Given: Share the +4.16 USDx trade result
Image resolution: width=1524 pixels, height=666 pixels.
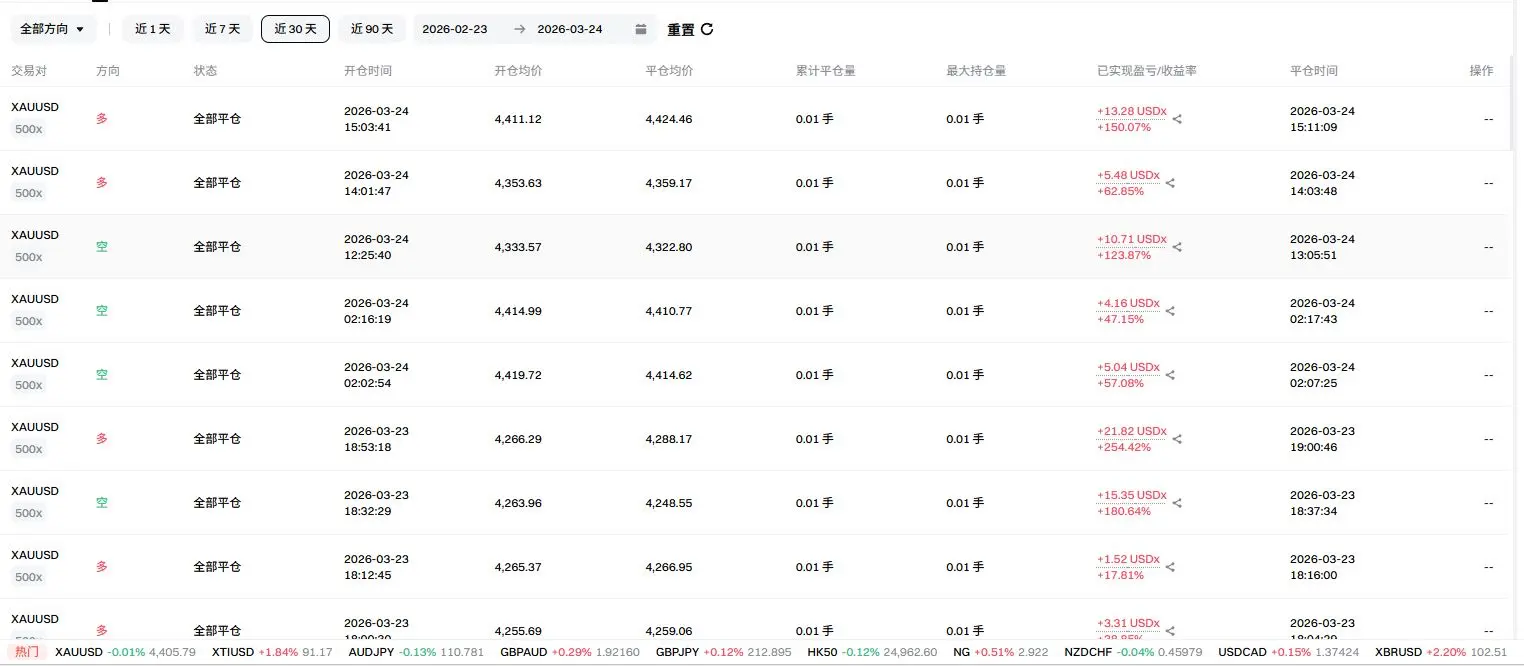Looking at the screenshot, I should tap(1170, 311).
